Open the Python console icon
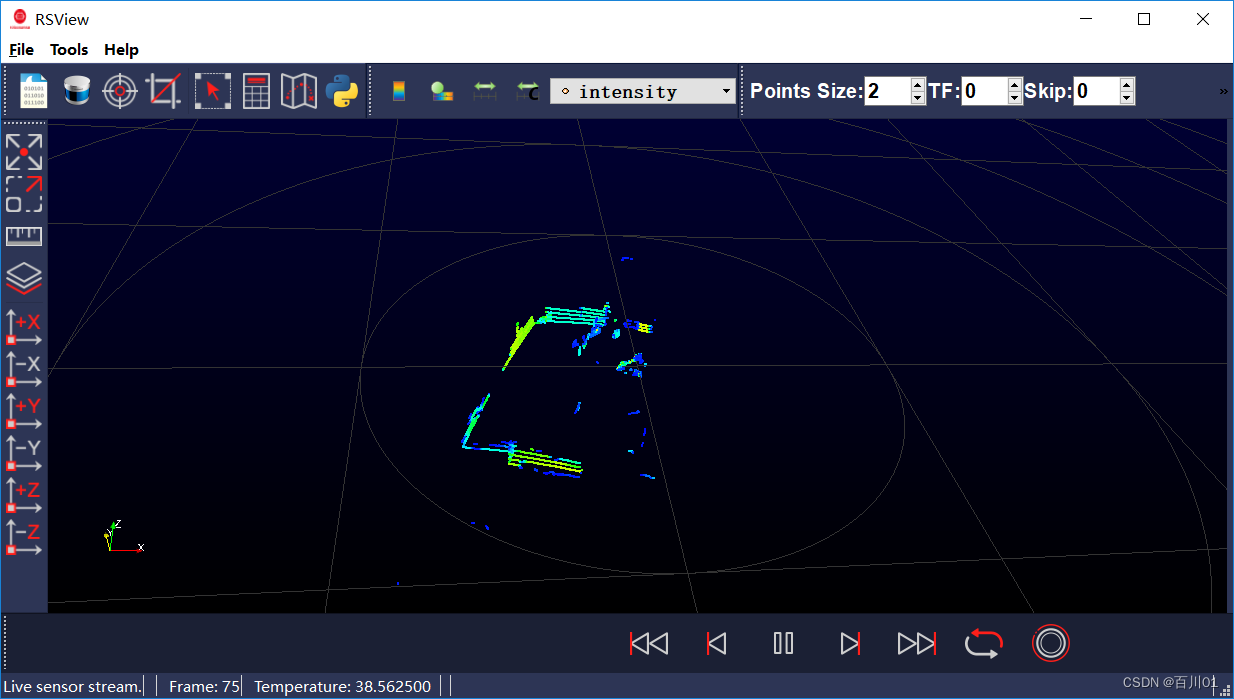The height and width of the screenshot is (699, 1234). click(x=341, y=91)
